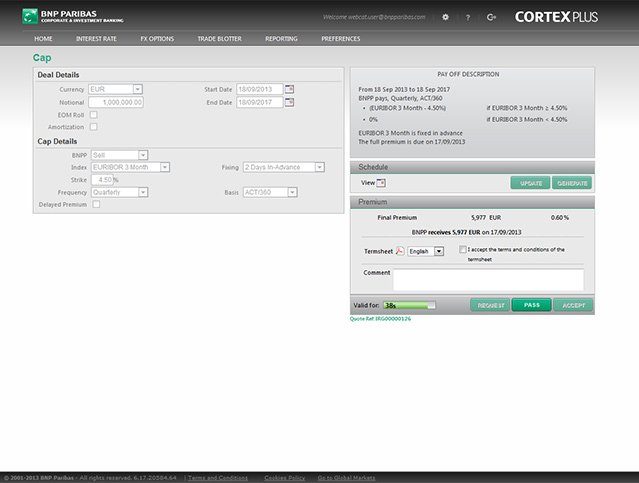Click the quote validity countdown bar
This screenshot has height=483, width=639.
tap(409, 305)
